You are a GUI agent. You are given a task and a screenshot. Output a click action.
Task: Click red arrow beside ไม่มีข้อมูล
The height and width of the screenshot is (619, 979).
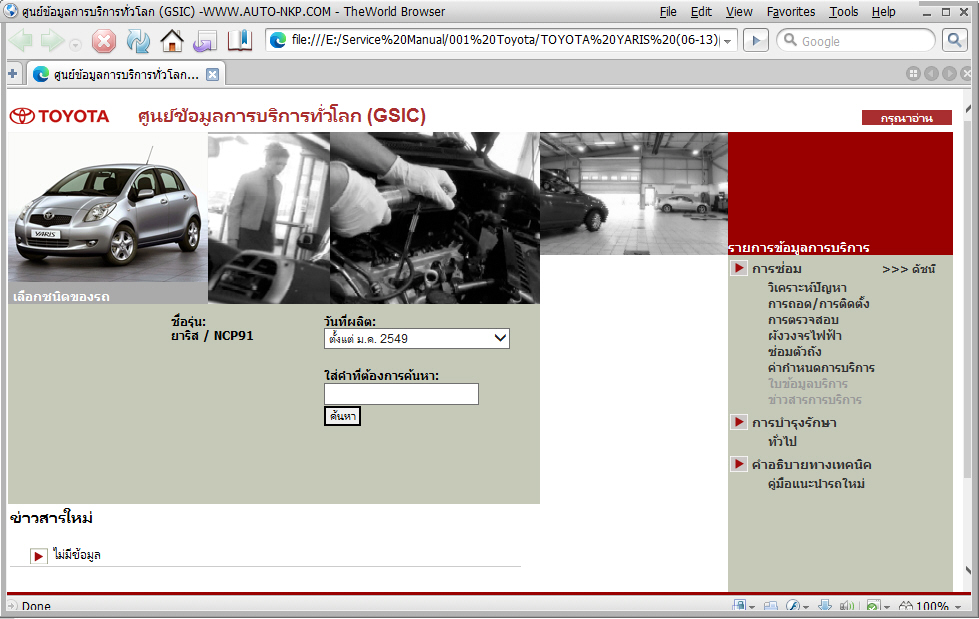[x=39, y=555]
